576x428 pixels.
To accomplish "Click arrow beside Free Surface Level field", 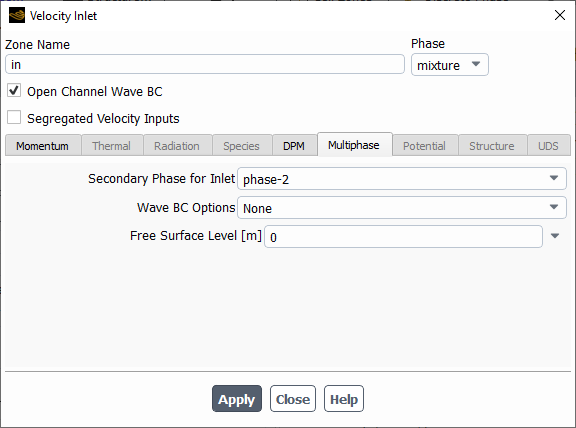I will tap(555, 236).
